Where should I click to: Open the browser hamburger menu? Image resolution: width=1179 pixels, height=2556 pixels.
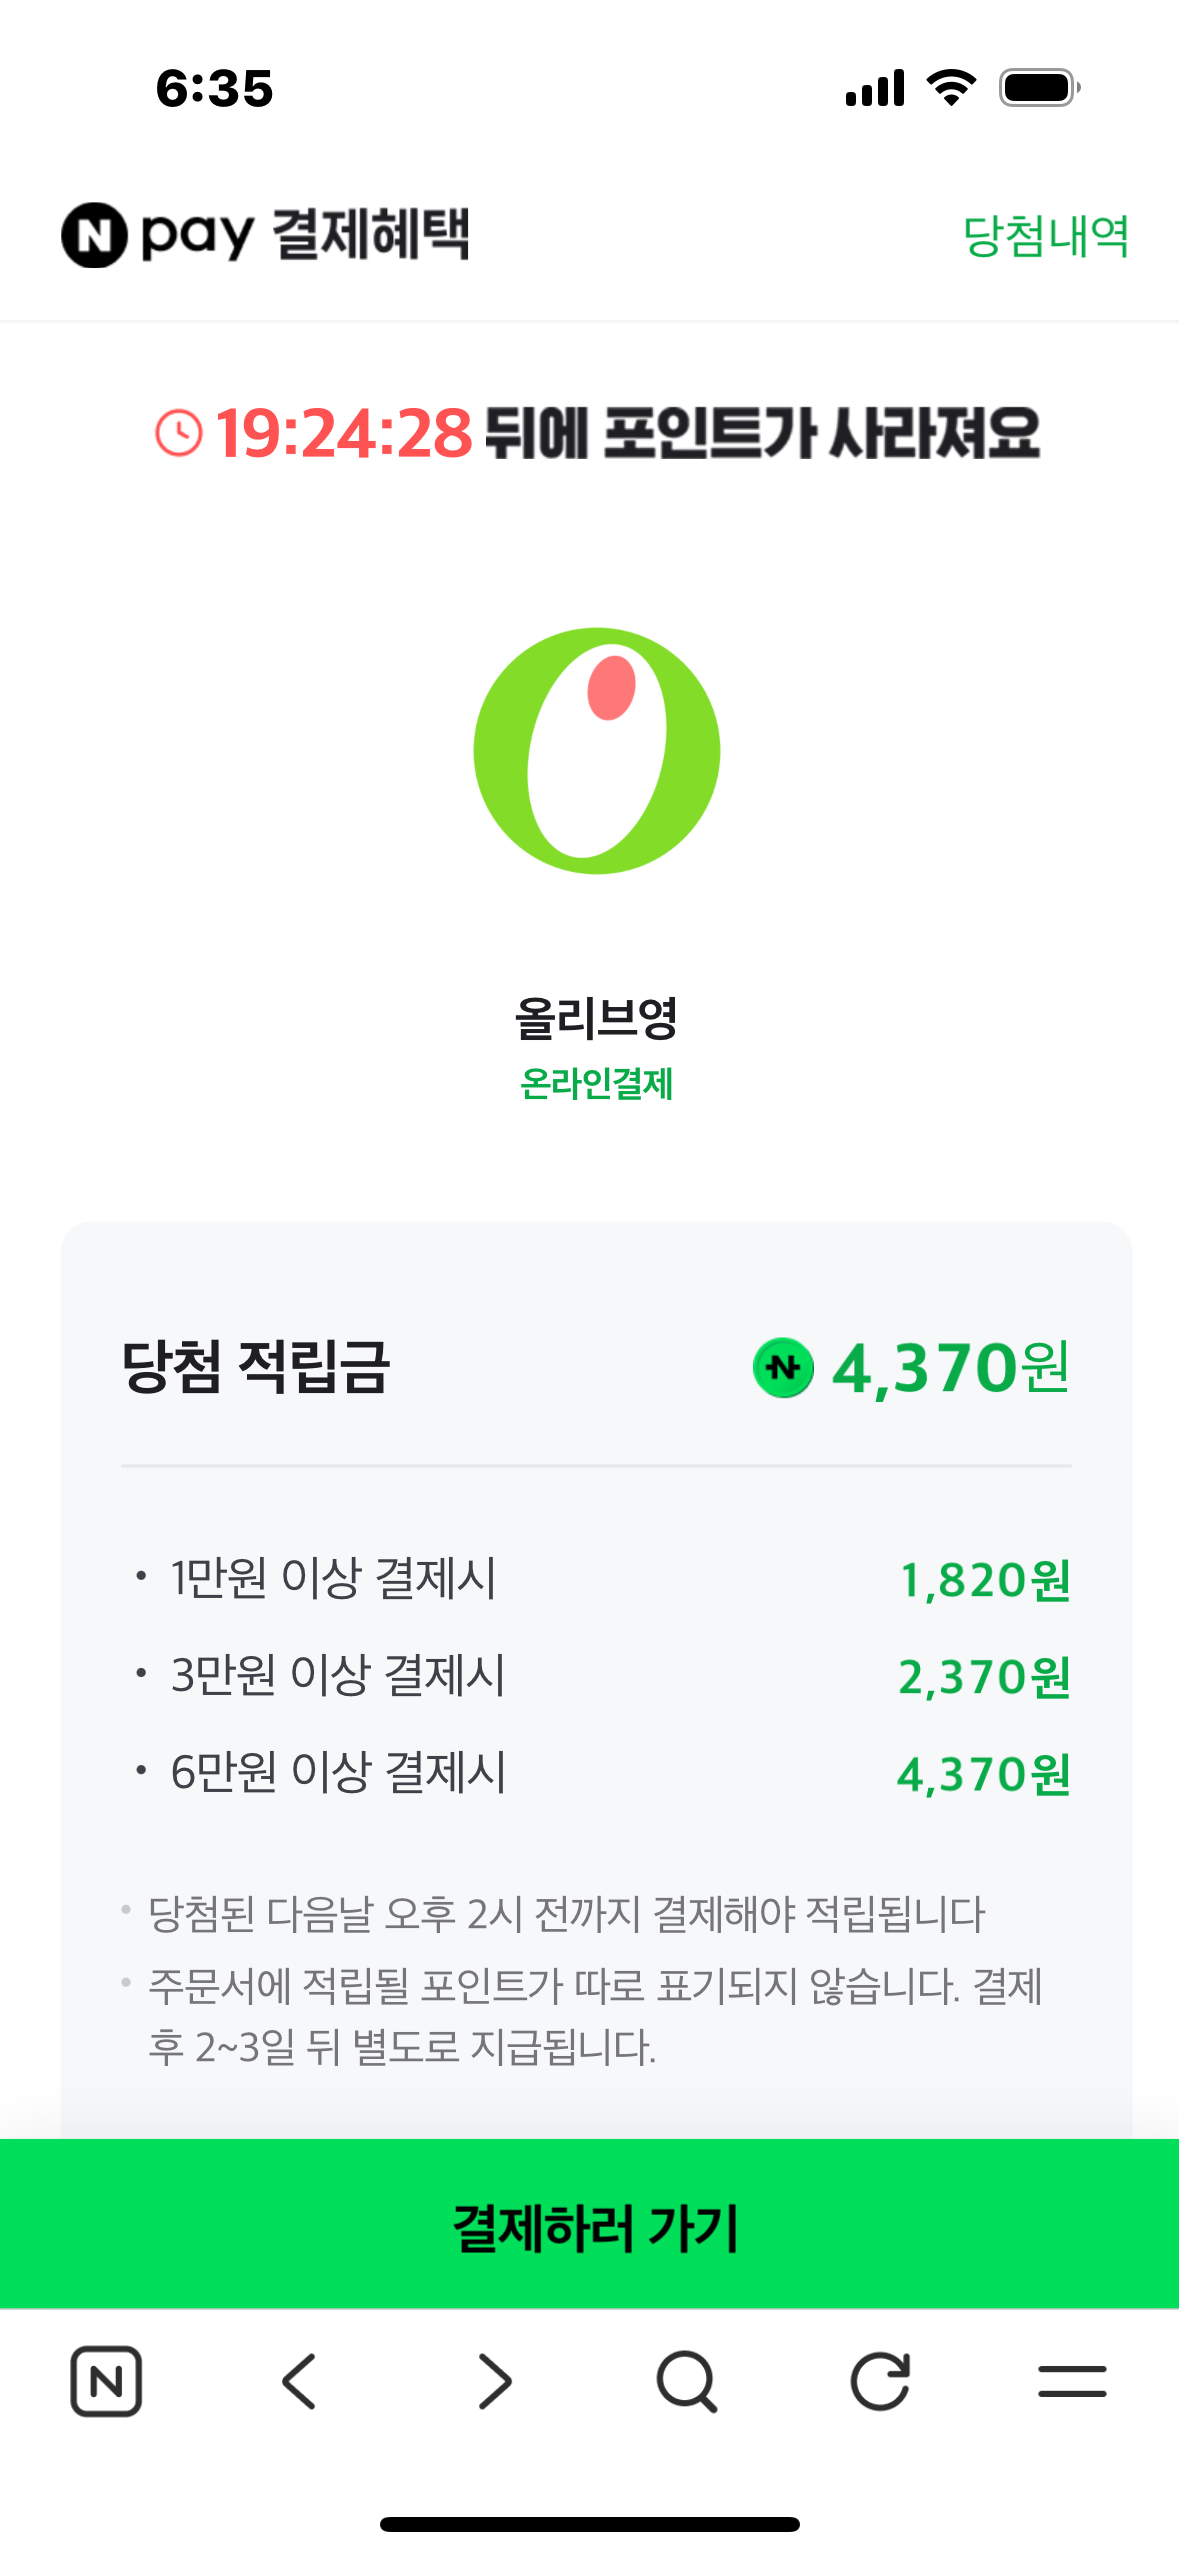coord(1072,2381)
